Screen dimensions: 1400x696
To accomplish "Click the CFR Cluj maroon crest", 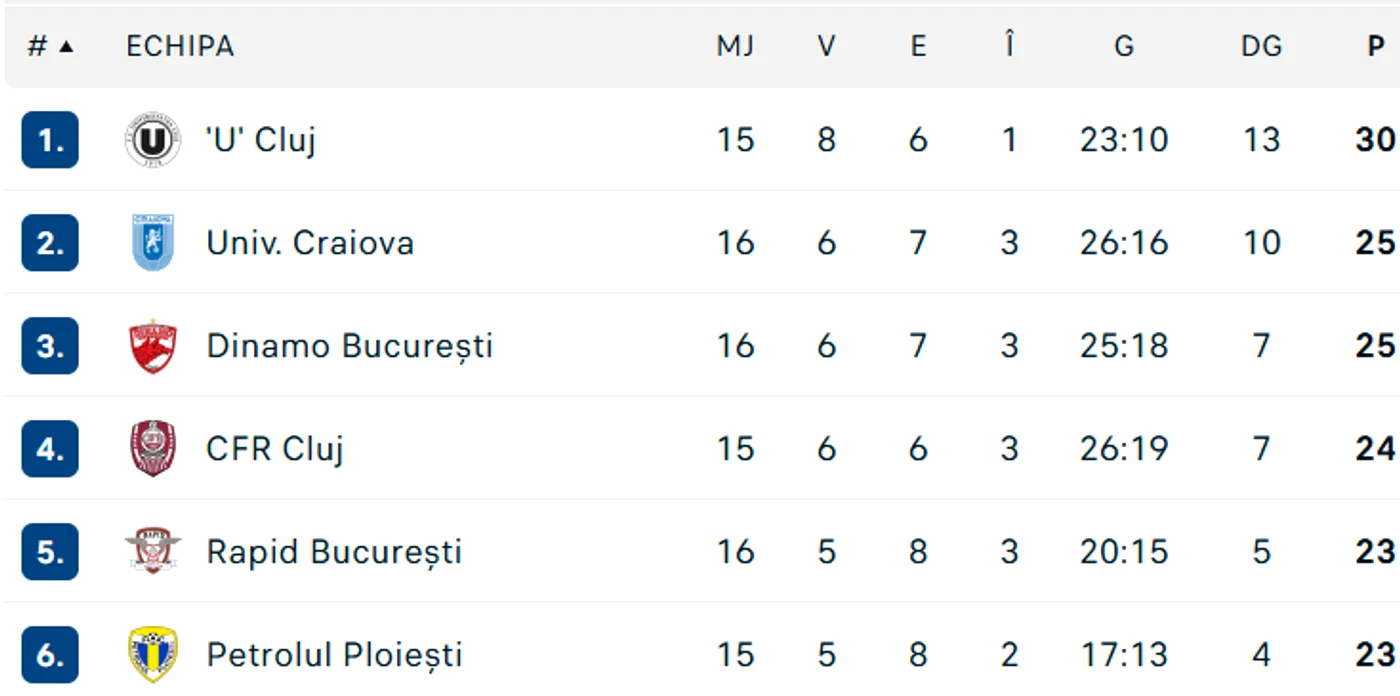I will coord(153,449).
